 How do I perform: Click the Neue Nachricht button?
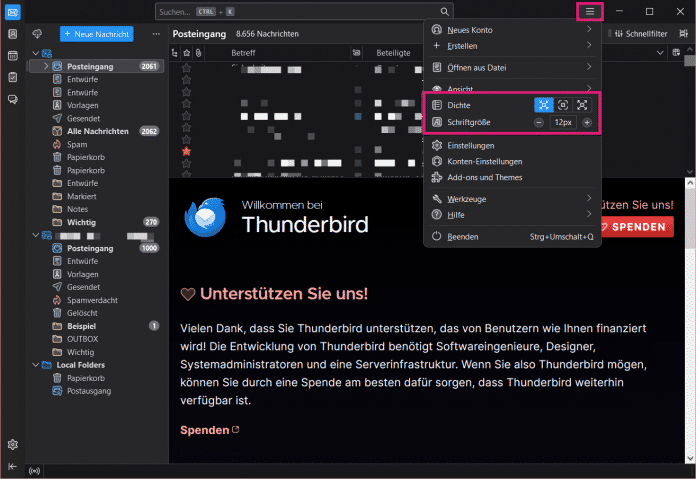coord(96,34)
